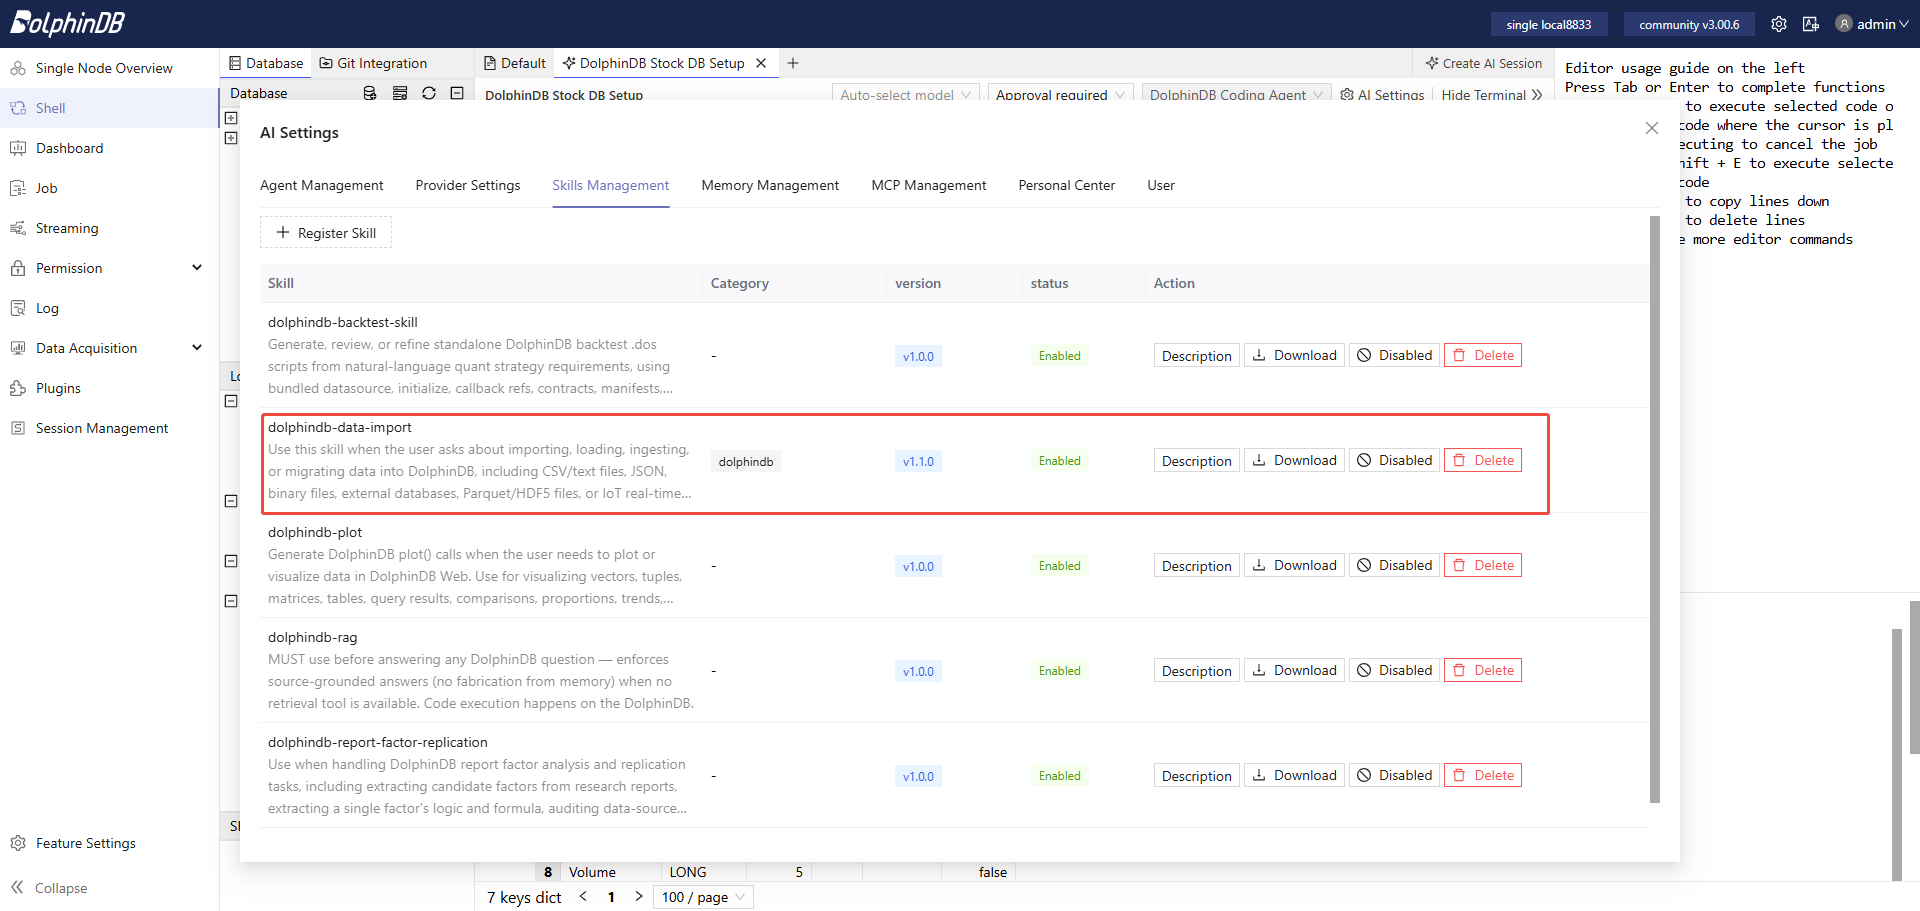Switch to Agent Management tab

coord(322,185)
